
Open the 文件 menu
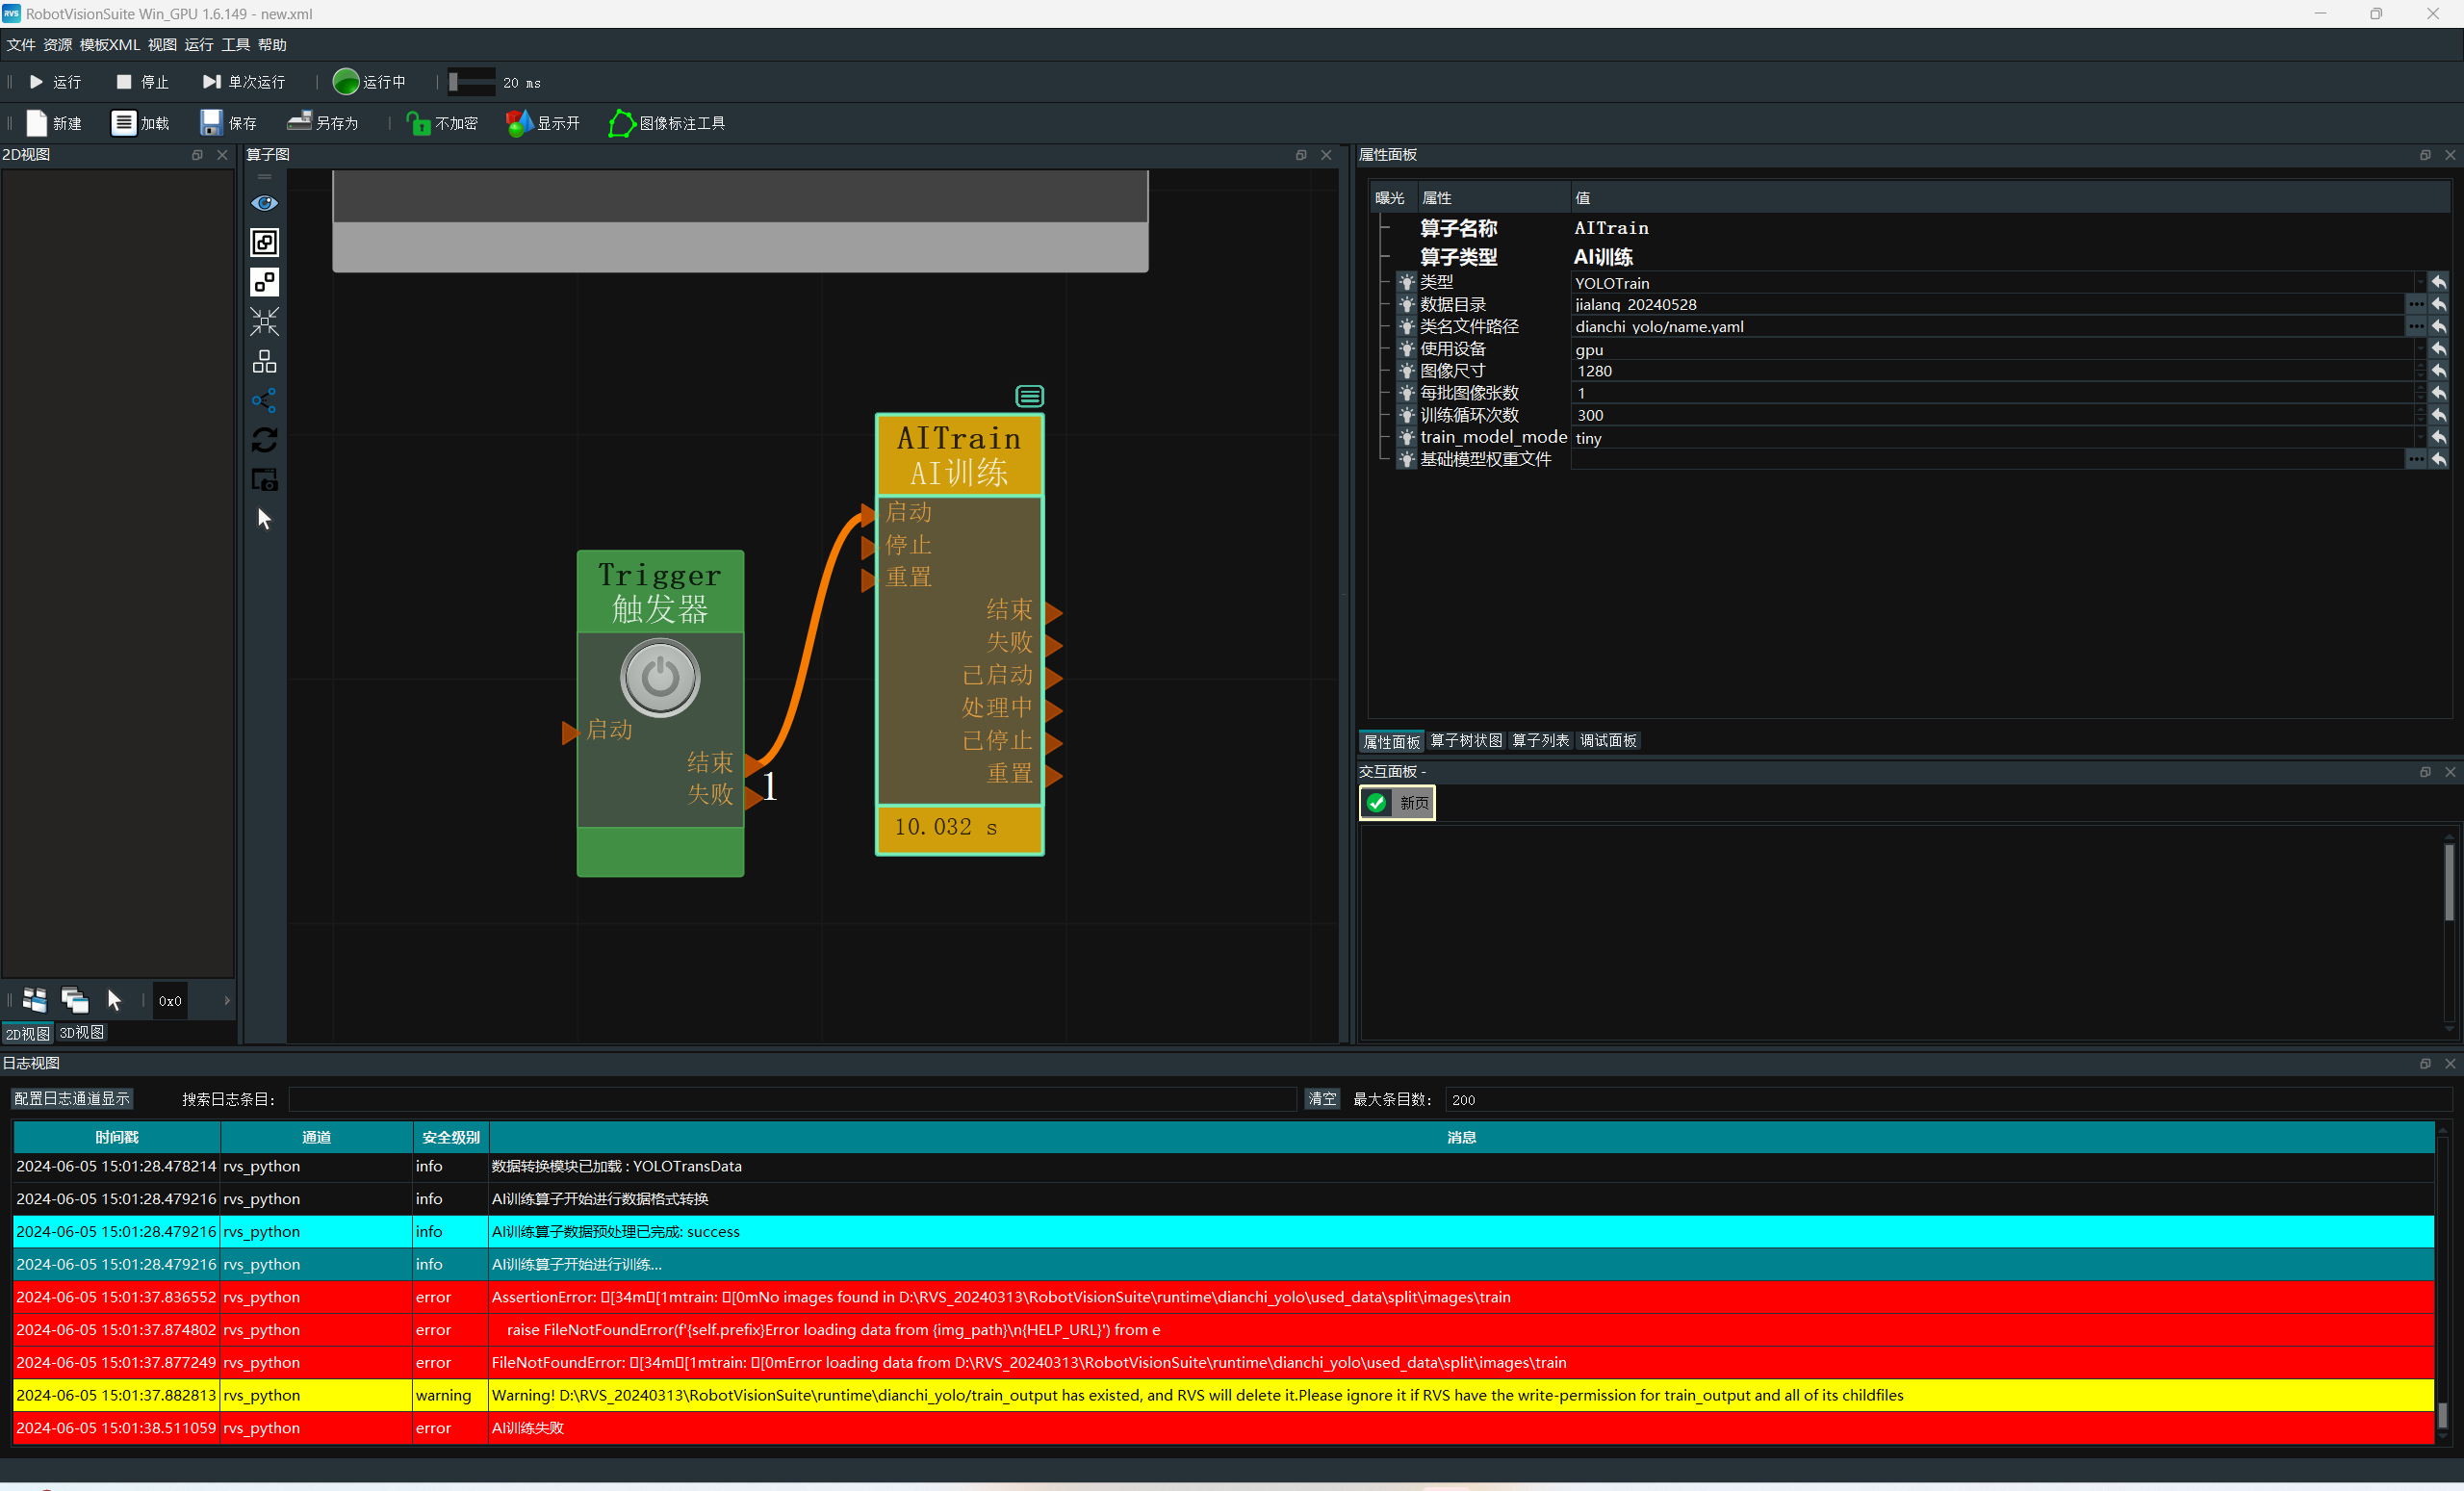pos(21,45)
